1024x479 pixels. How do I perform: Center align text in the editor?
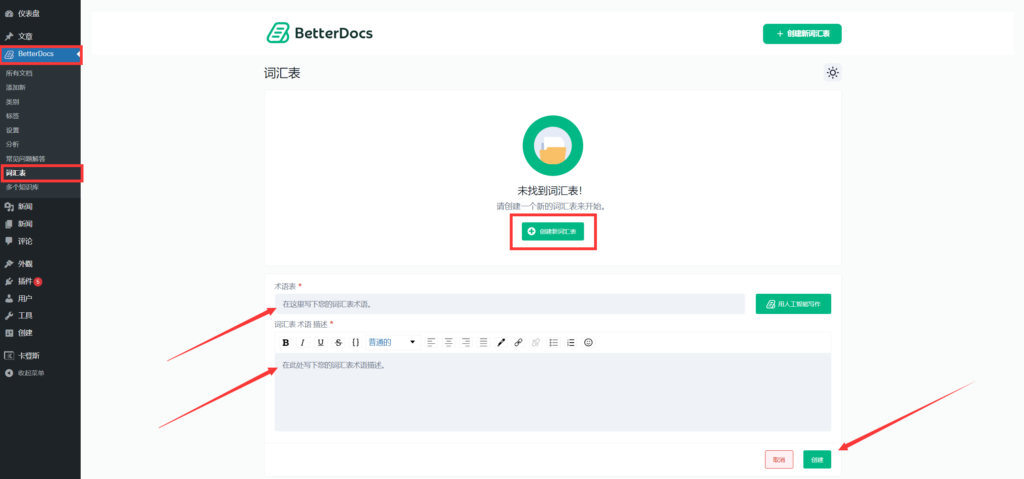point(449,342)
